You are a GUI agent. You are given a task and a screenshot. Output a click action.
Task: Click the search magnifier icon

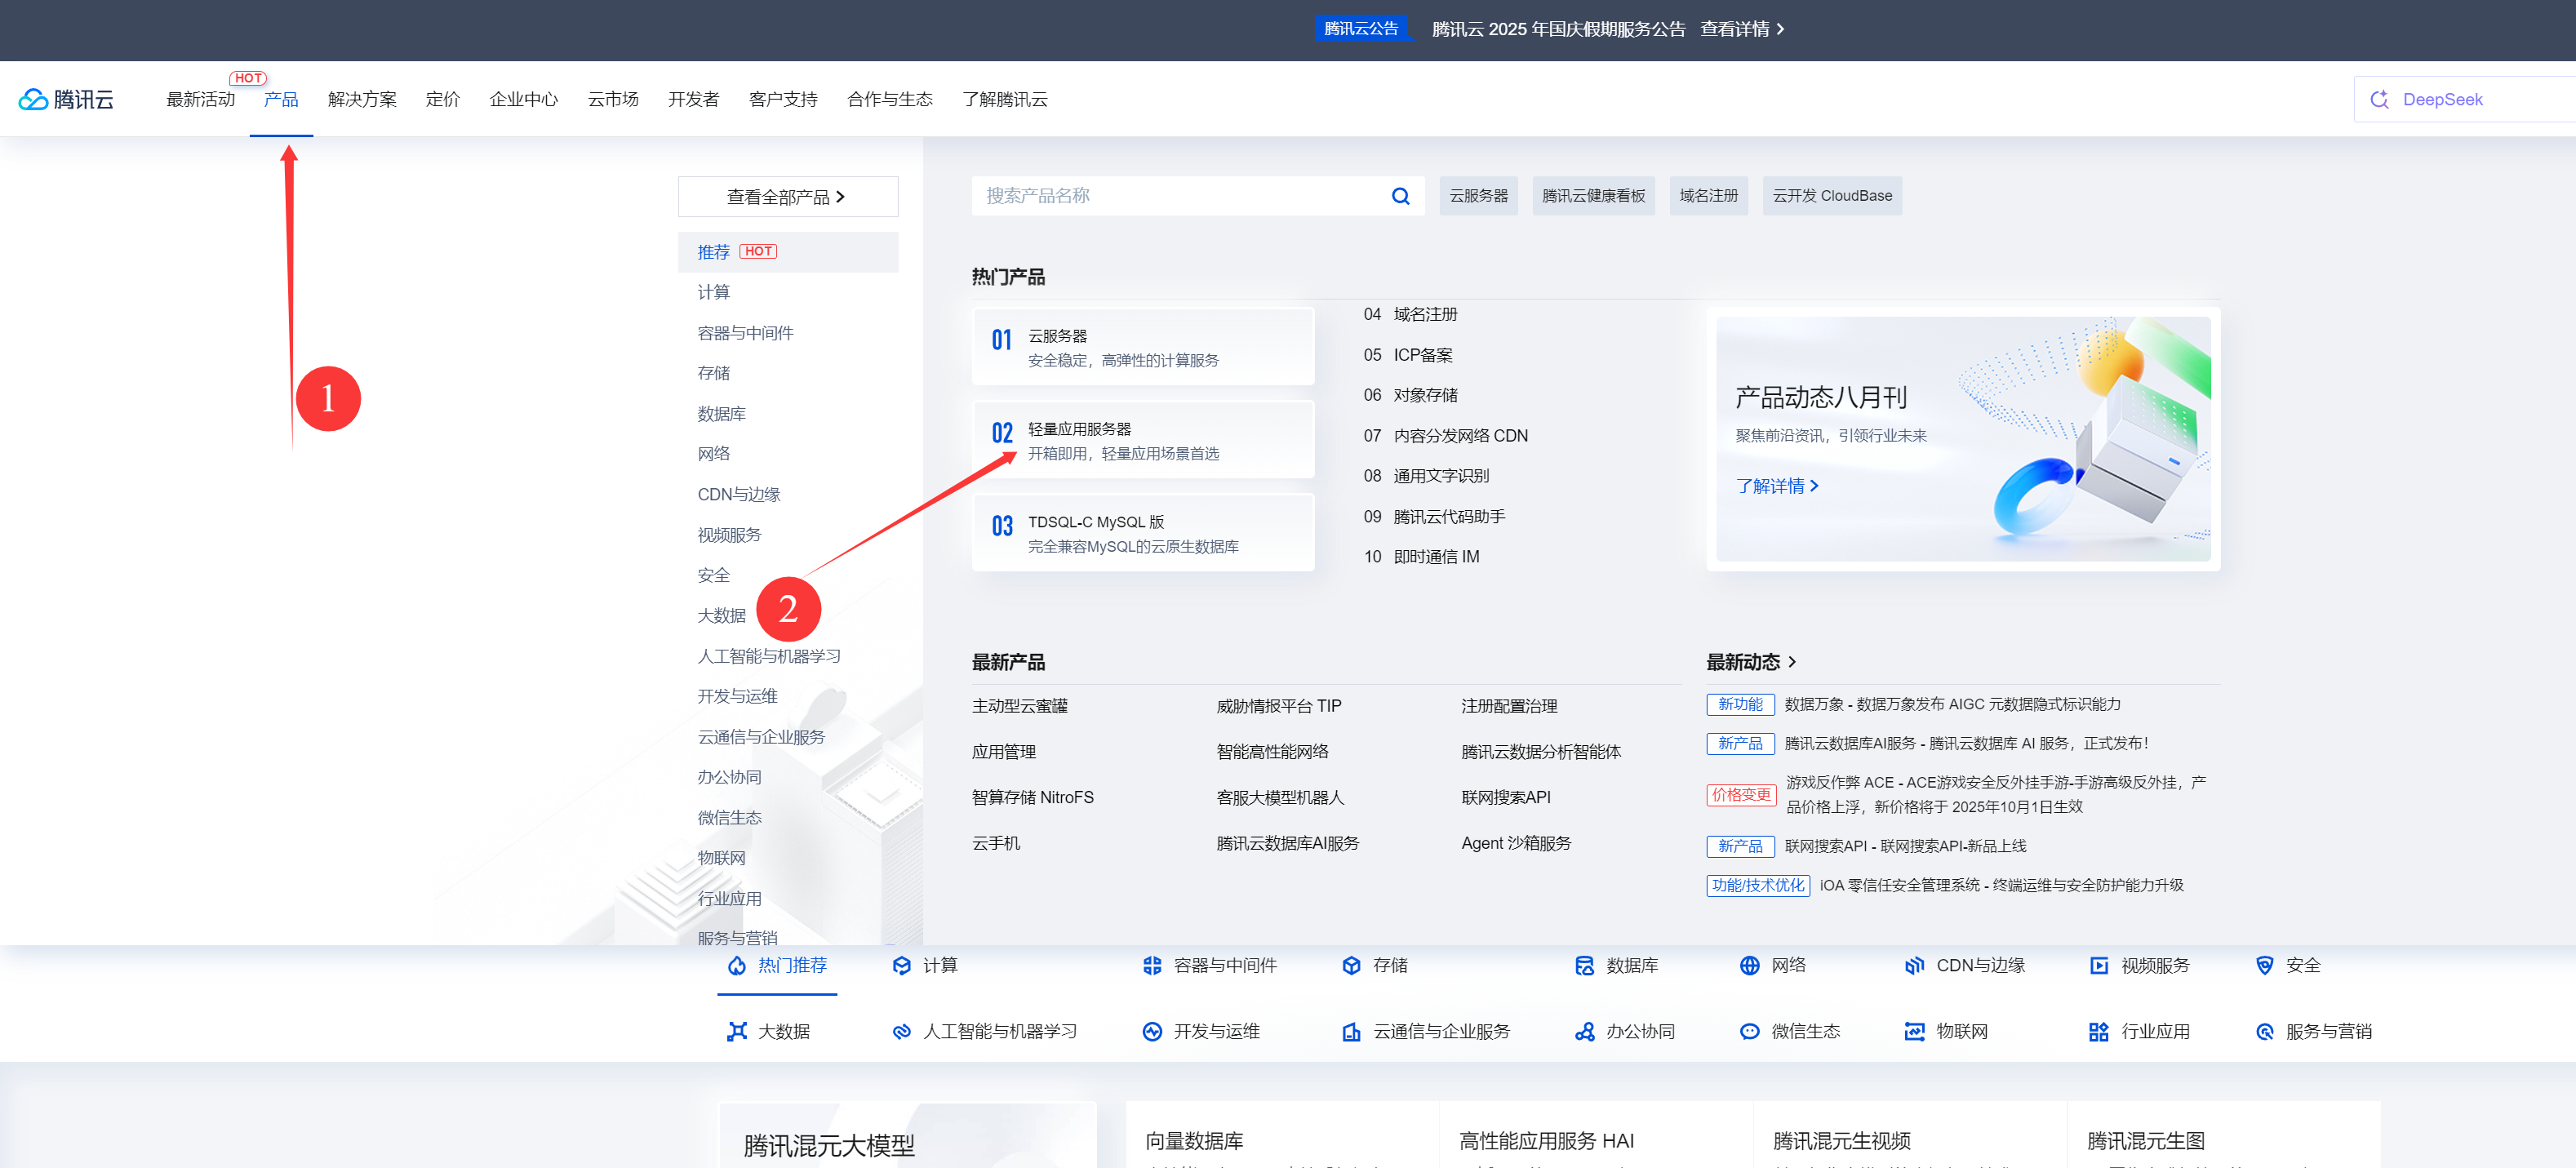point(1400,196)
